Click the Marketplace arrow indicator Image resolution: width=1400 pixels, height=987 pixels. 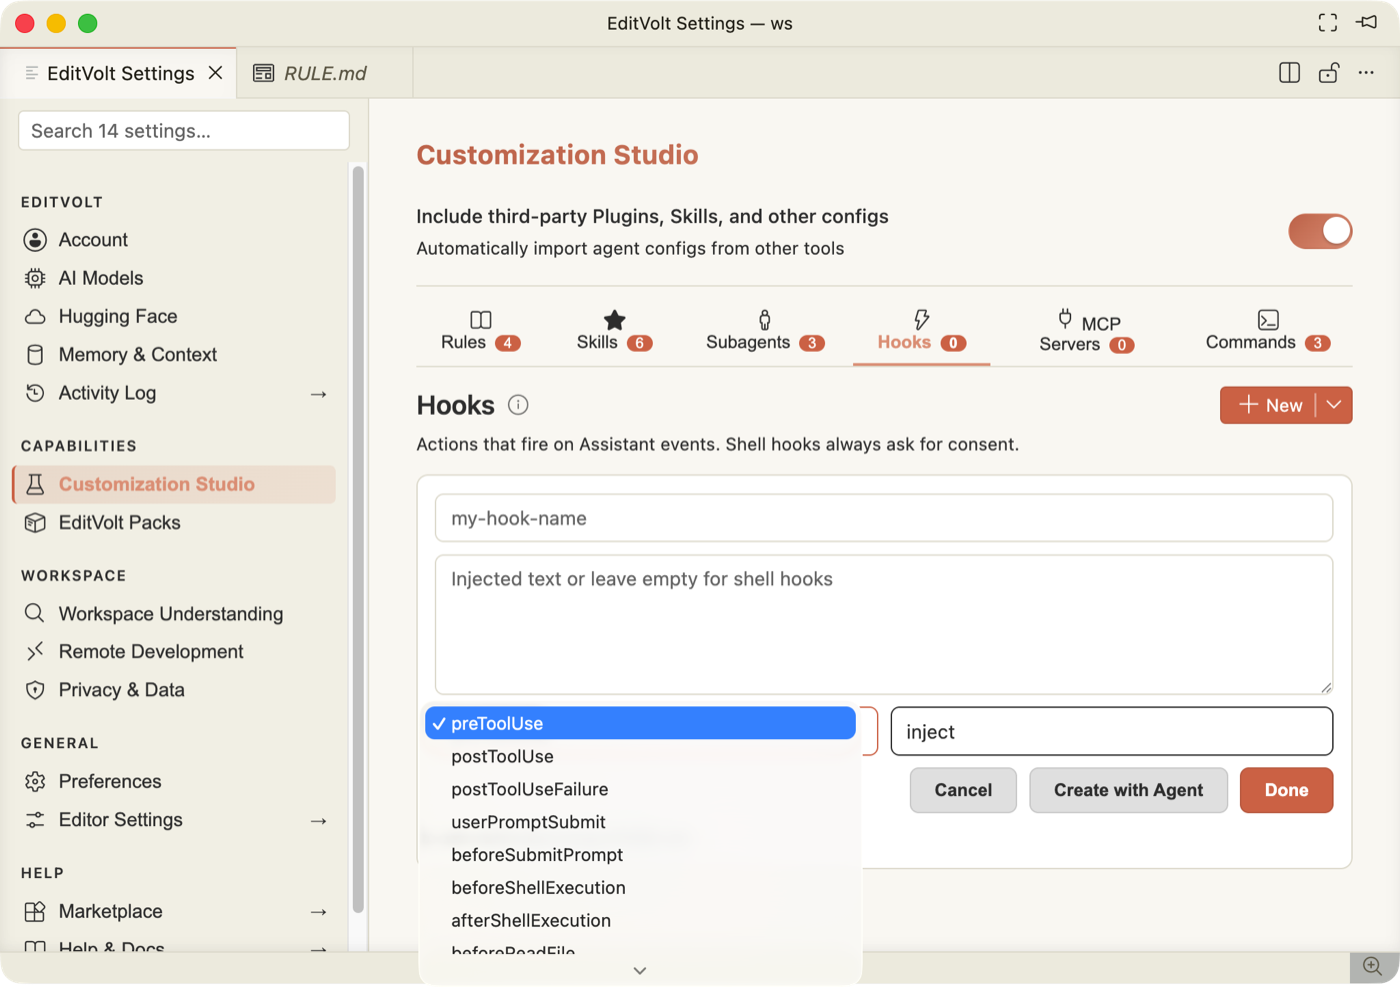tap(319, 912)
